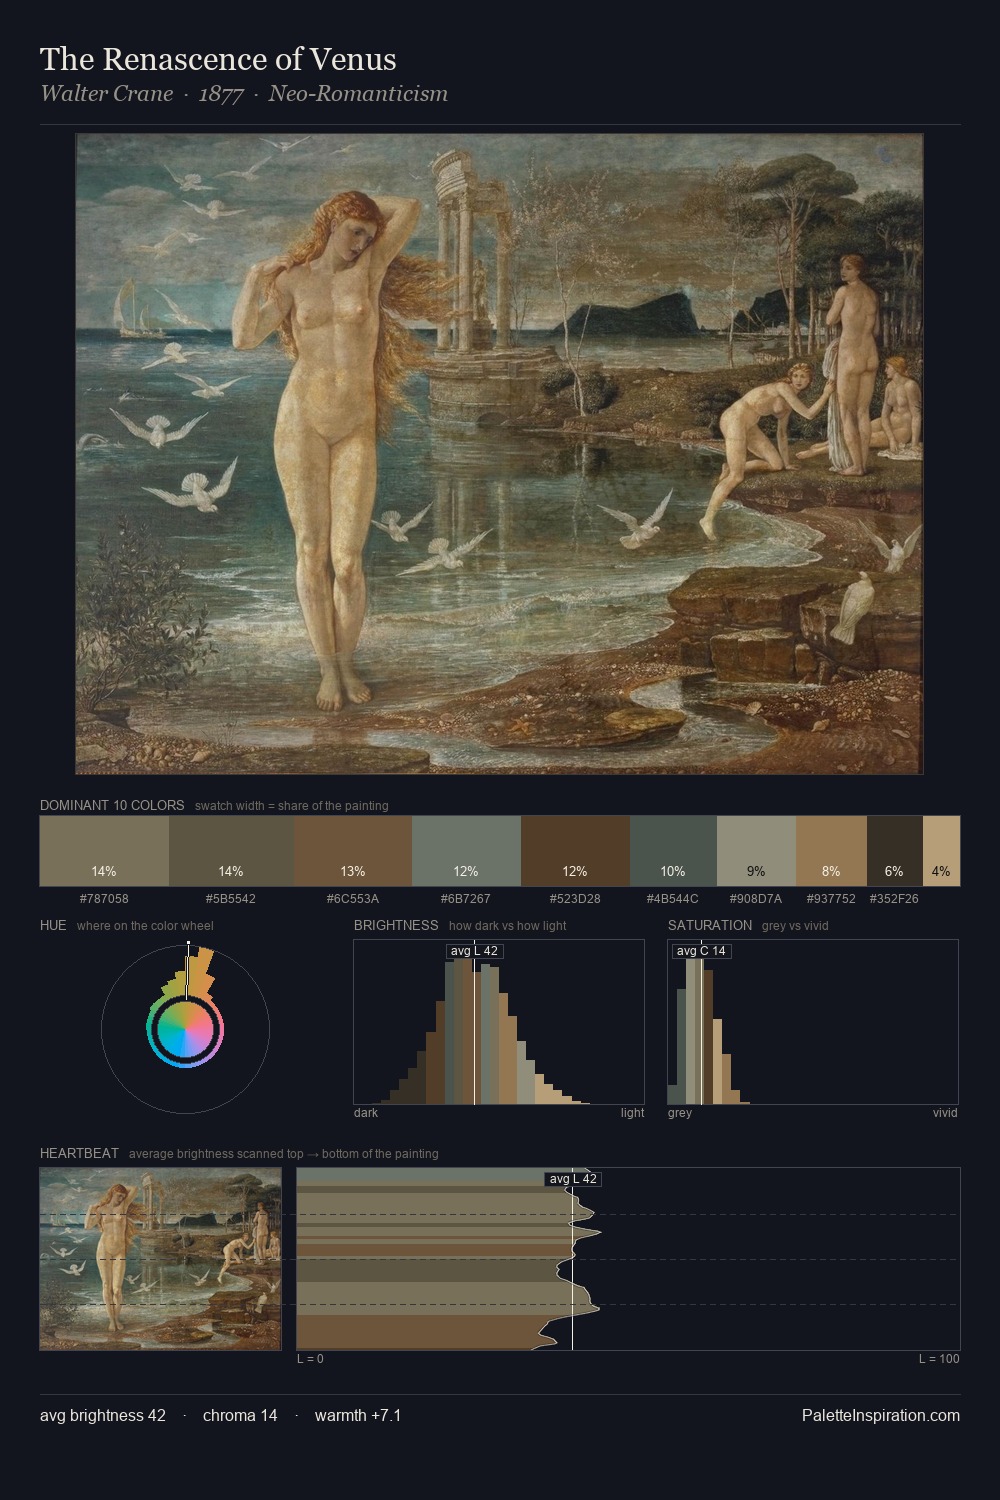Screen dimensions: 1000x1500
Task: Click the #787058 color swatch
Action: (x=104, y=851)
